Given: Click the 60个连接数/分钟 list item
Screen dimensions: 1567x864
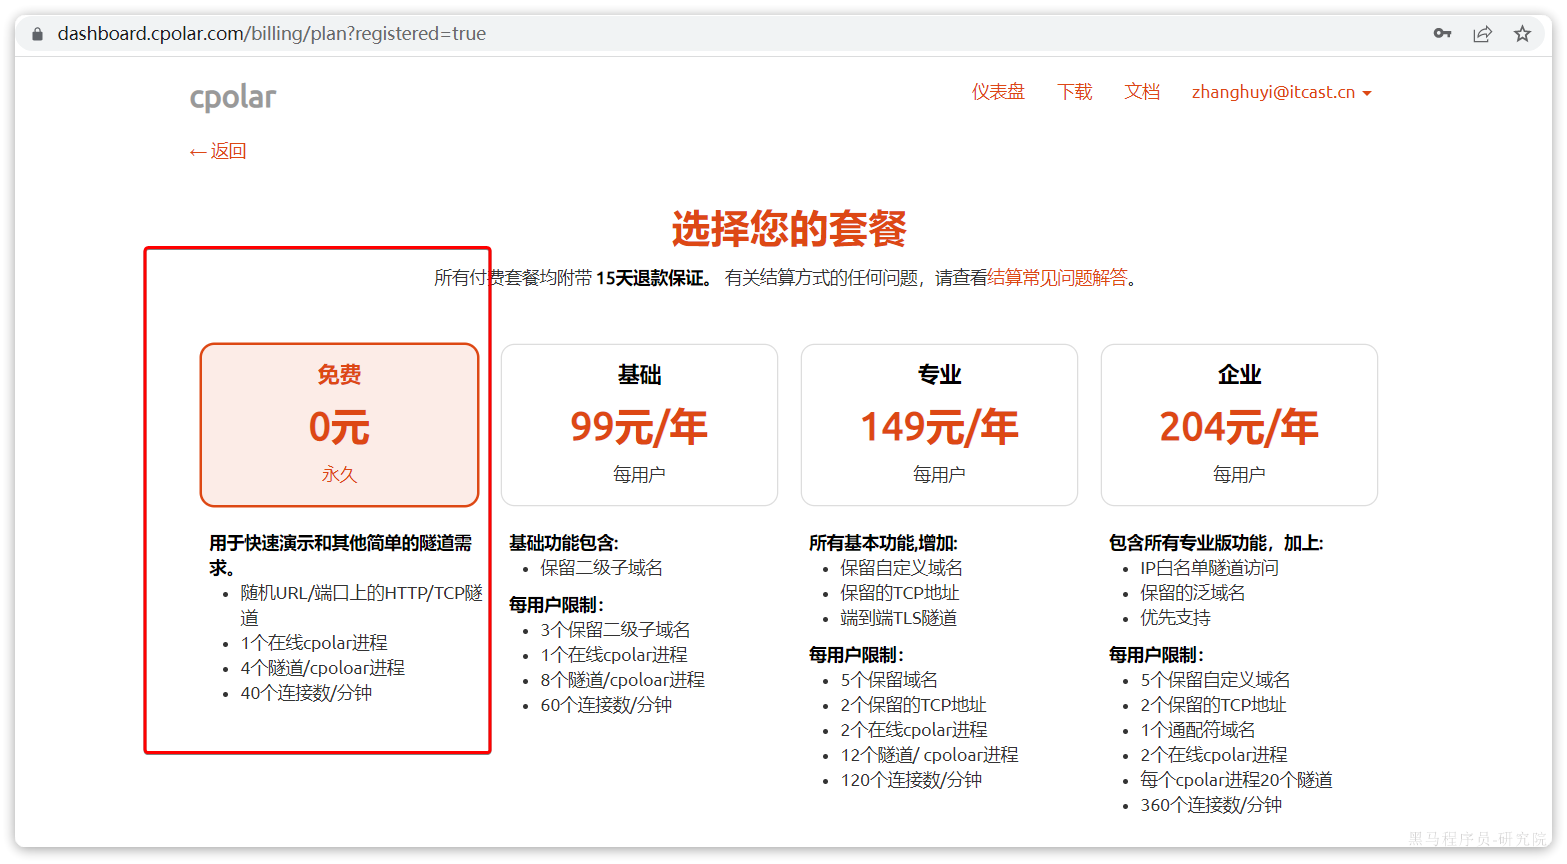Looking at the screenshot, I should pyautogui.click(x=606, y=705).
